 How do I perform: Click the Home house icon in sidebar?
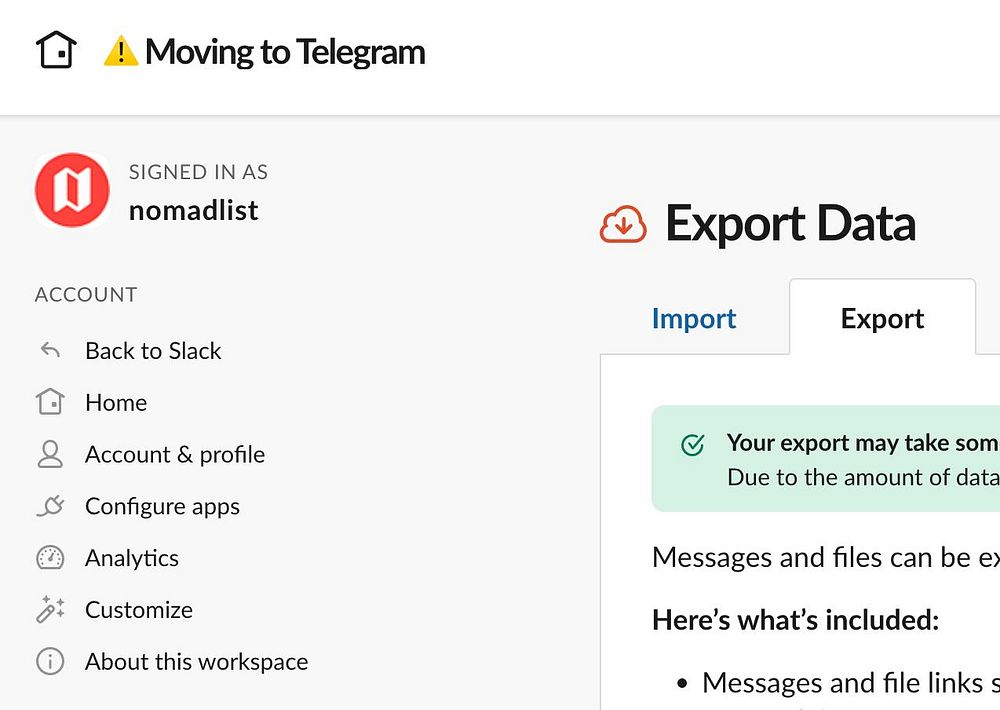(50, 403)
